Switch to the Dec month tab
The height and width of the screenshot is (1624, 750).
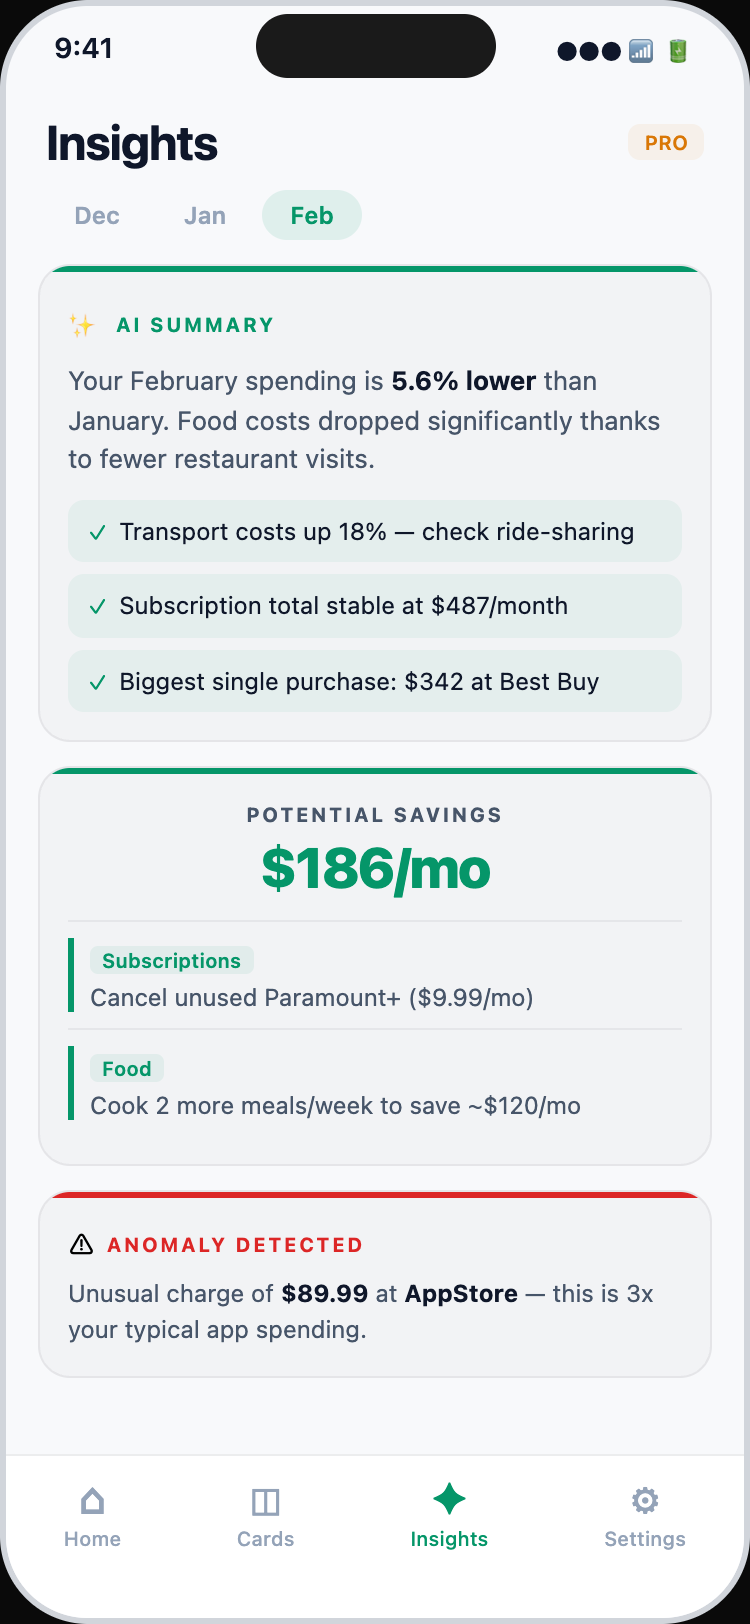click(x=97, y=216)
